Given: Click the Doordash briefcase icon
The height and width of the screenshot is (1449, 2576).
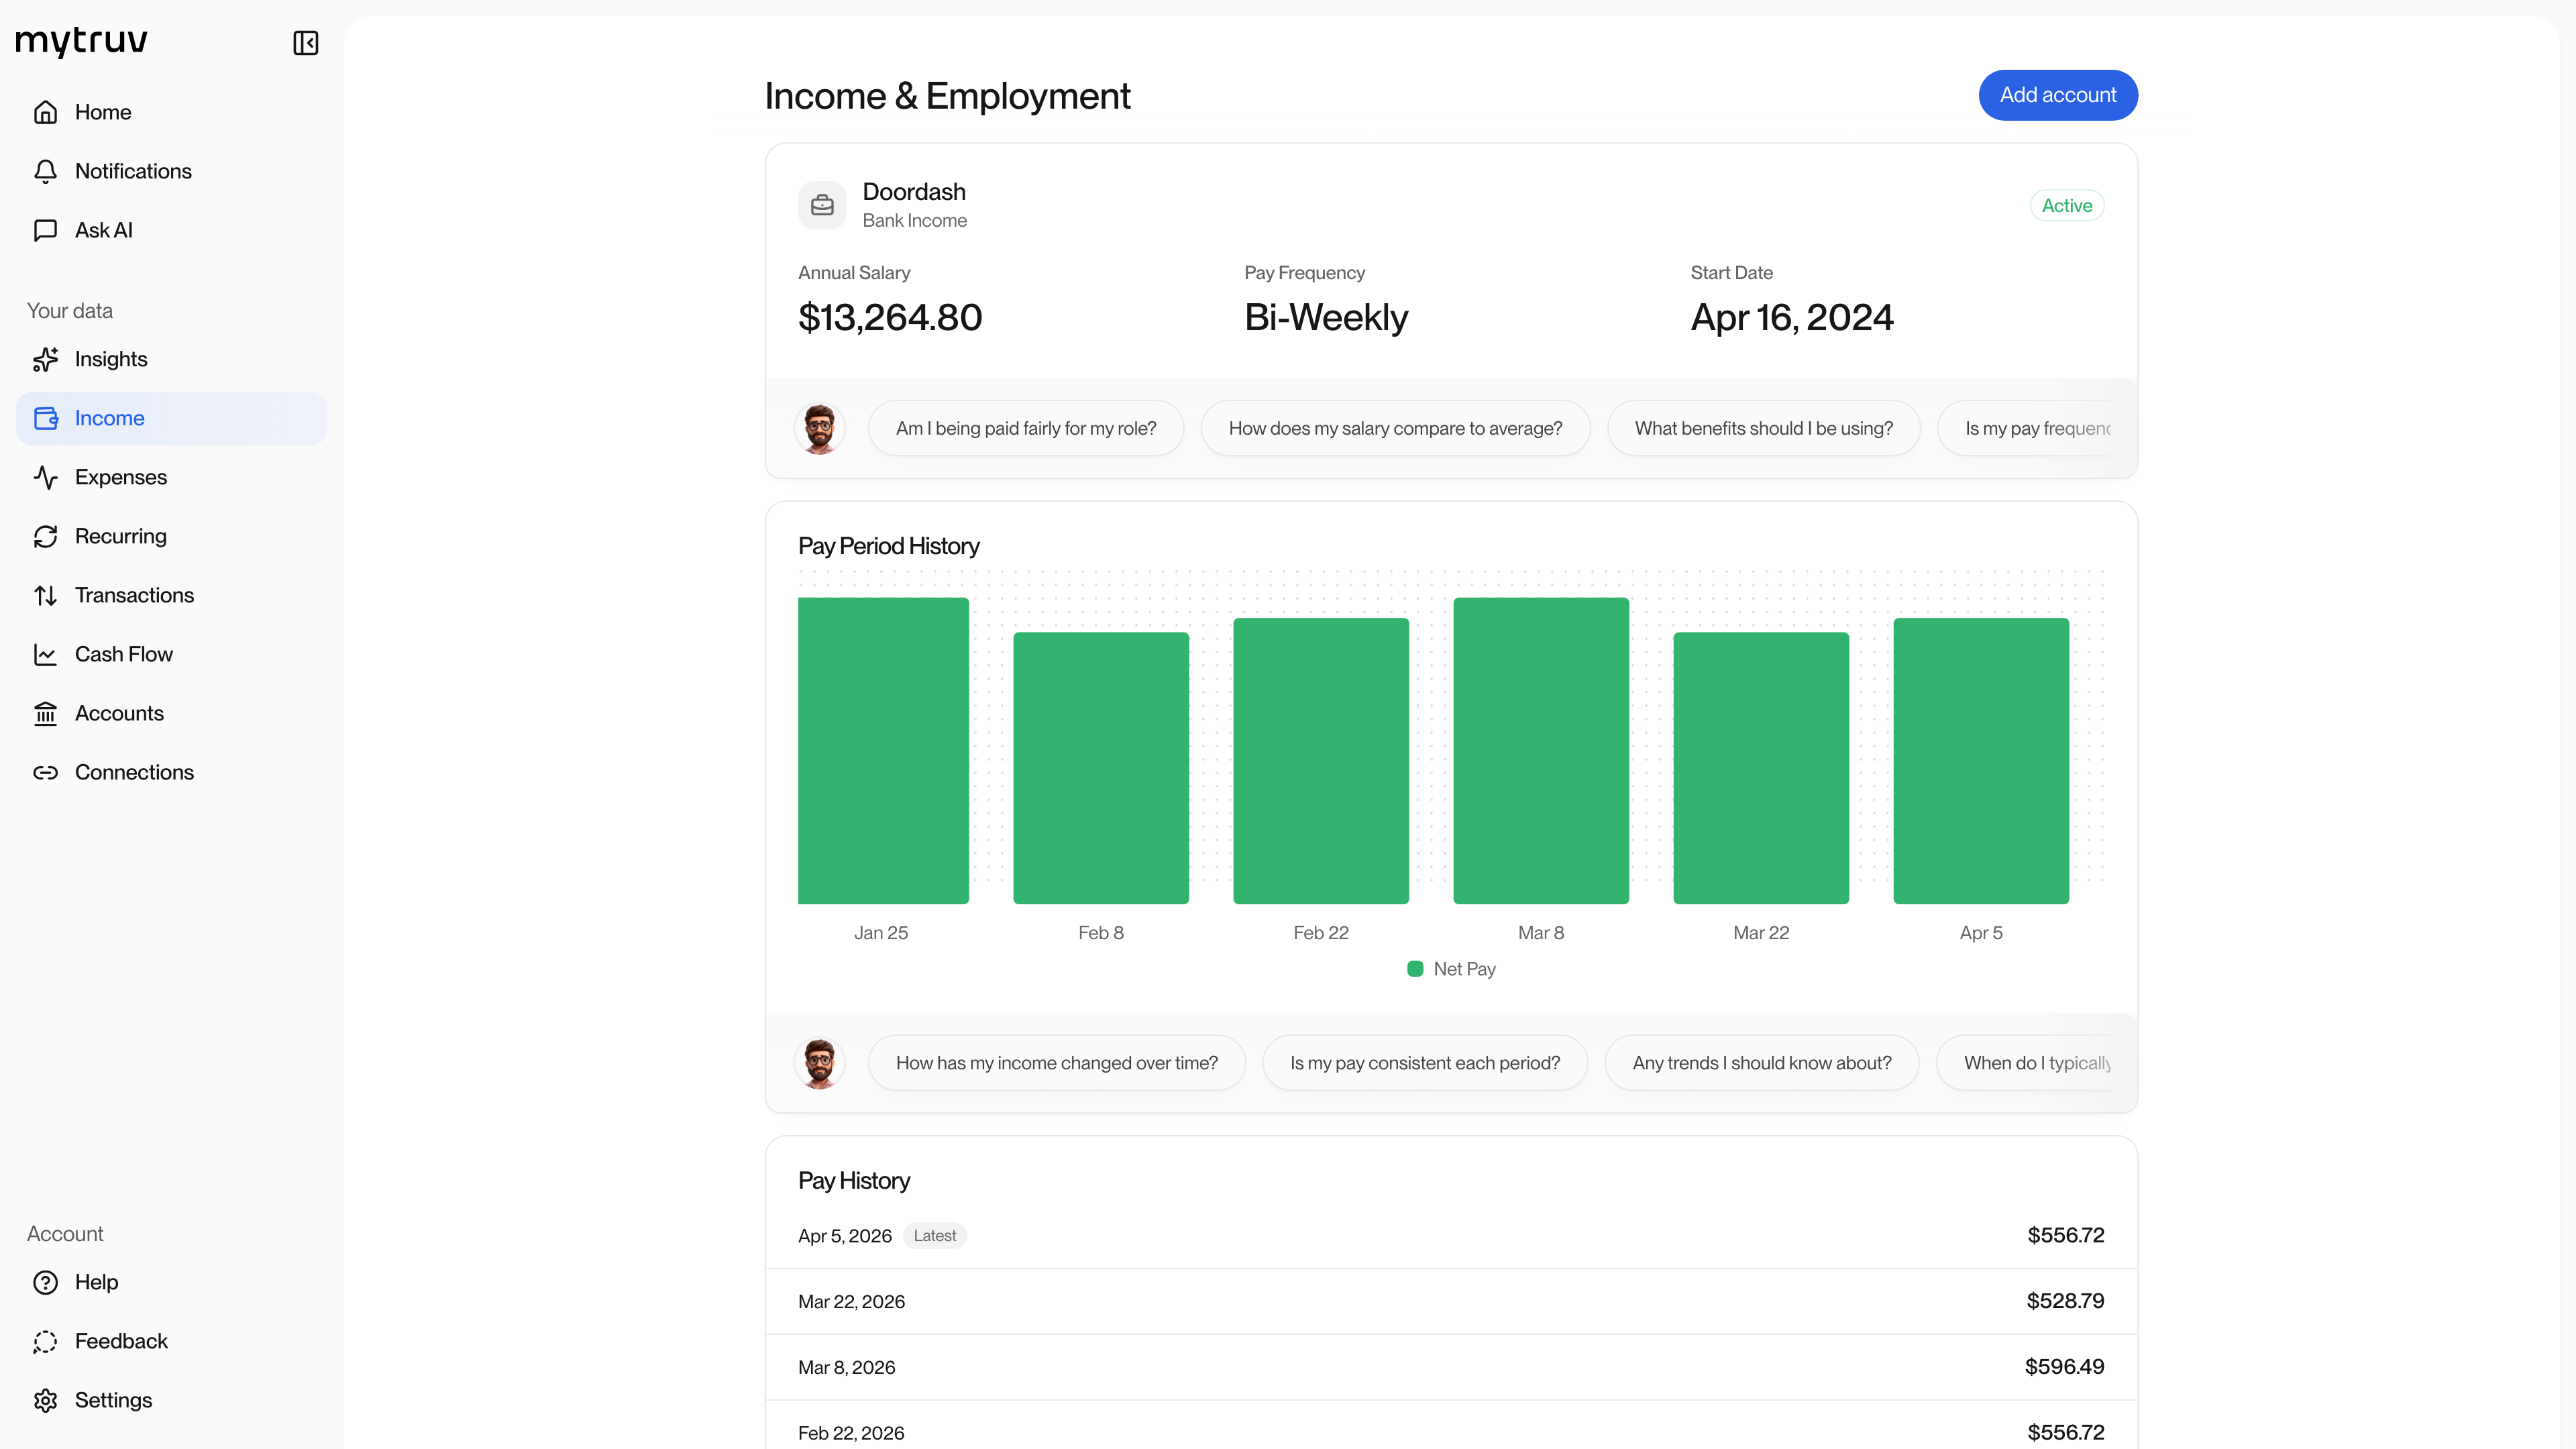Looking at the screenshot, I should click(x=822, y=205).
